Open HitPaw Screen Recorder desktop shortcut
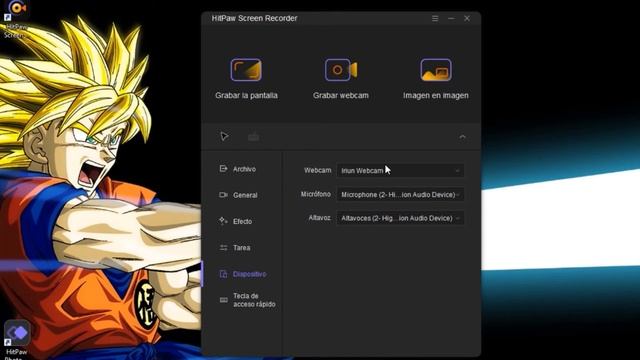The image size is (640, 360). tap(16, 20)
